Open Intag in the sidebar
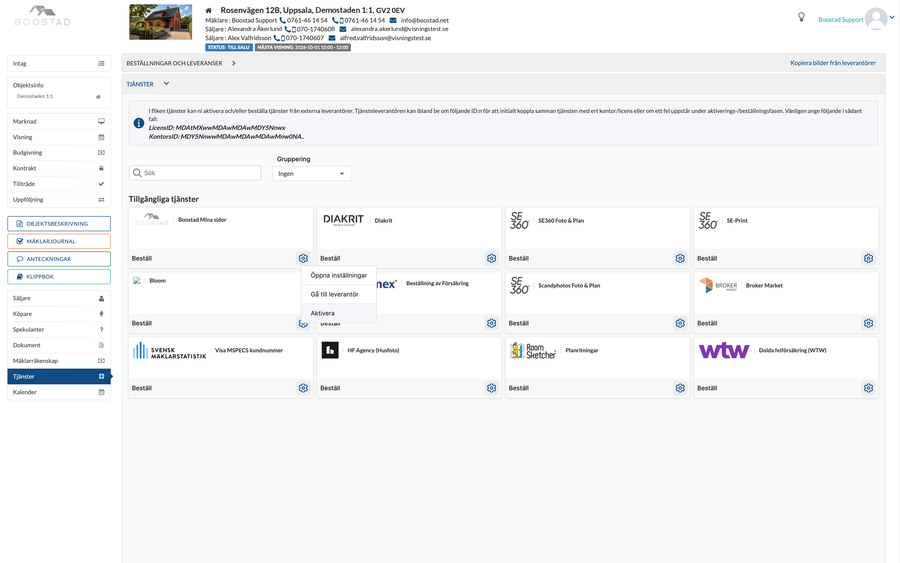 tap(59, 64)
